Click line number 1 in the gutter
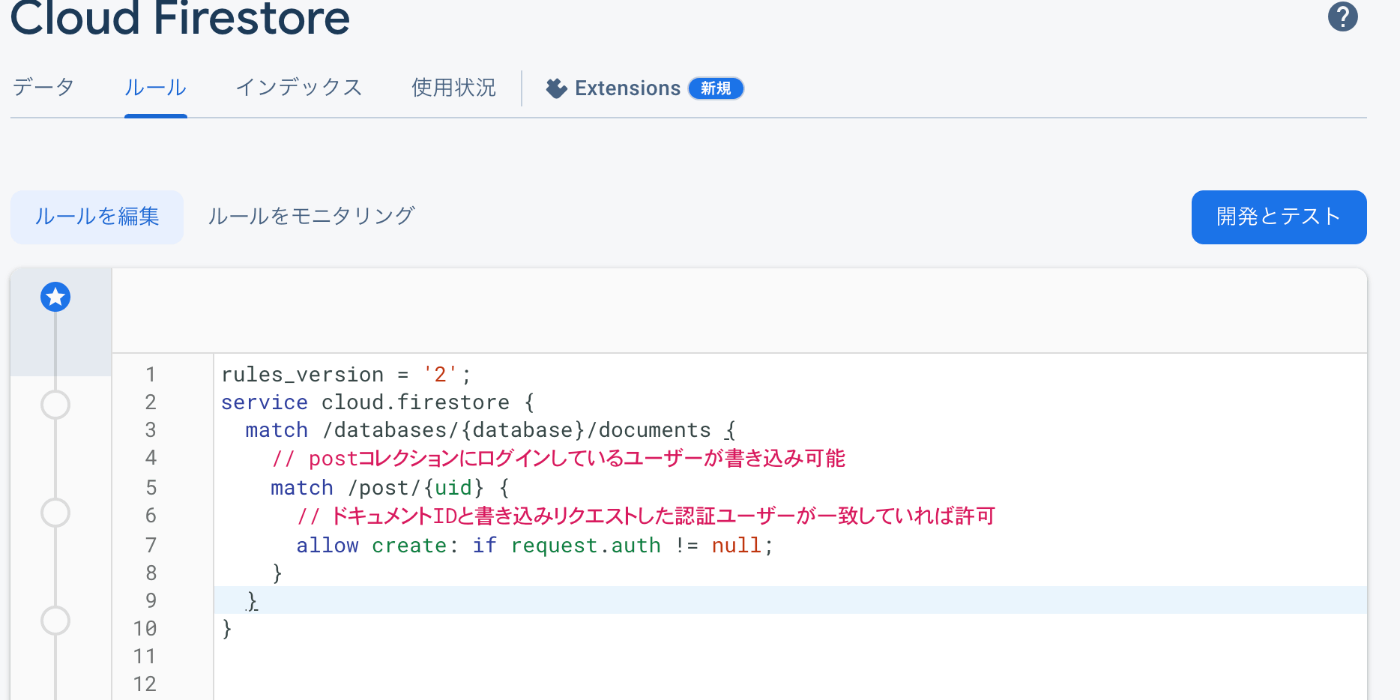The height and width of the screenshot is (700, 1400). pyautogui.click(x=151, y=374)
